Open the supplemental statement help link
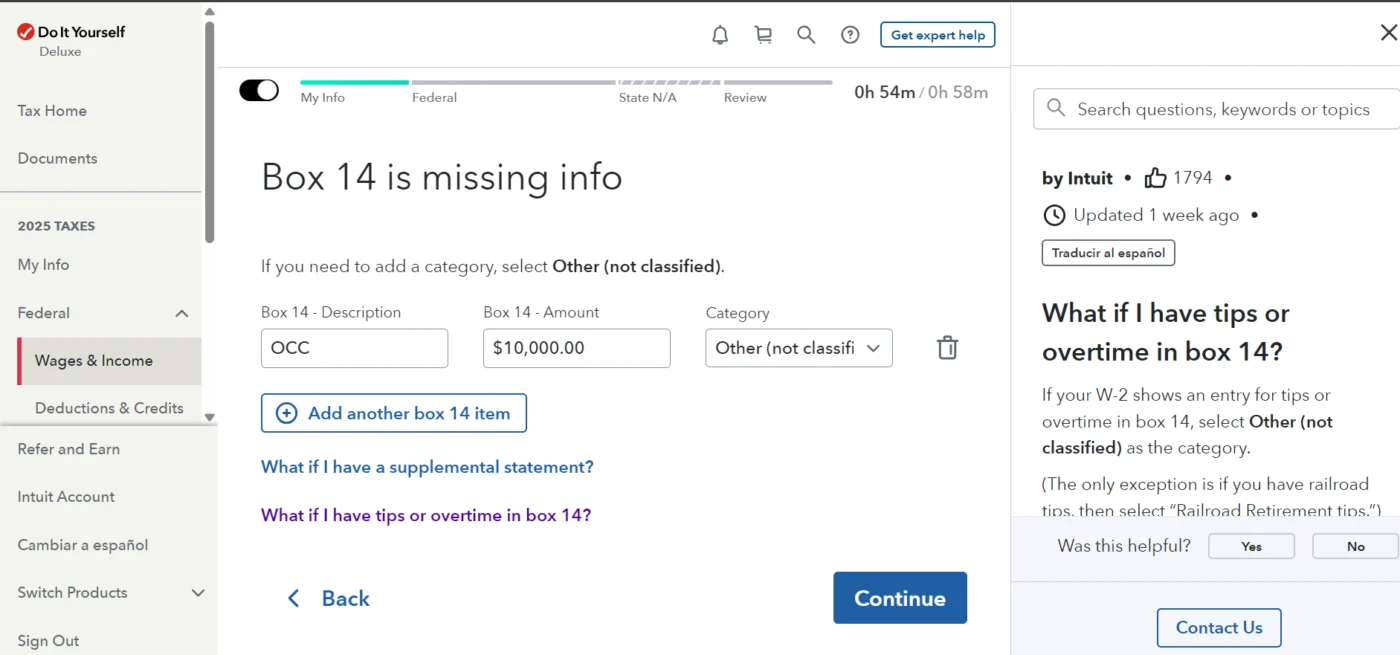This screenshot has height=655, width=1400. pyautogui.click(x=426, y=466)
